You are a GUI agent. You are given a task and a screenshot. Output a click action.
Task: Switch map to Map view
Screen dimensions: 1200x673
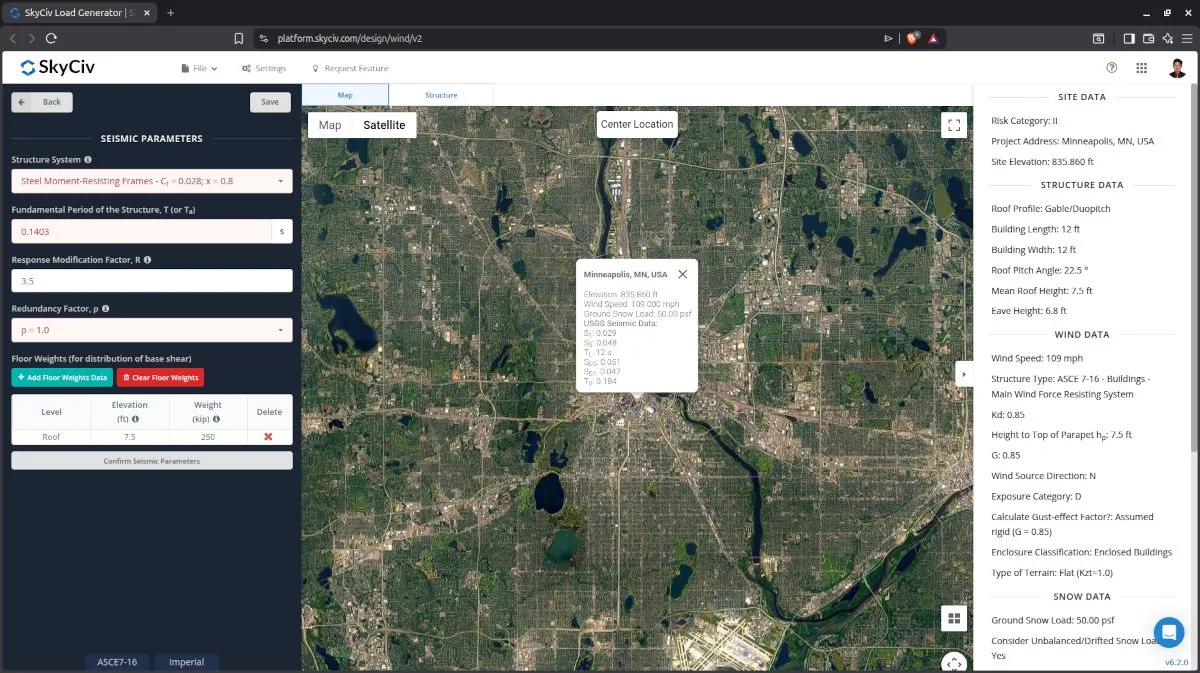click(330, 125)
